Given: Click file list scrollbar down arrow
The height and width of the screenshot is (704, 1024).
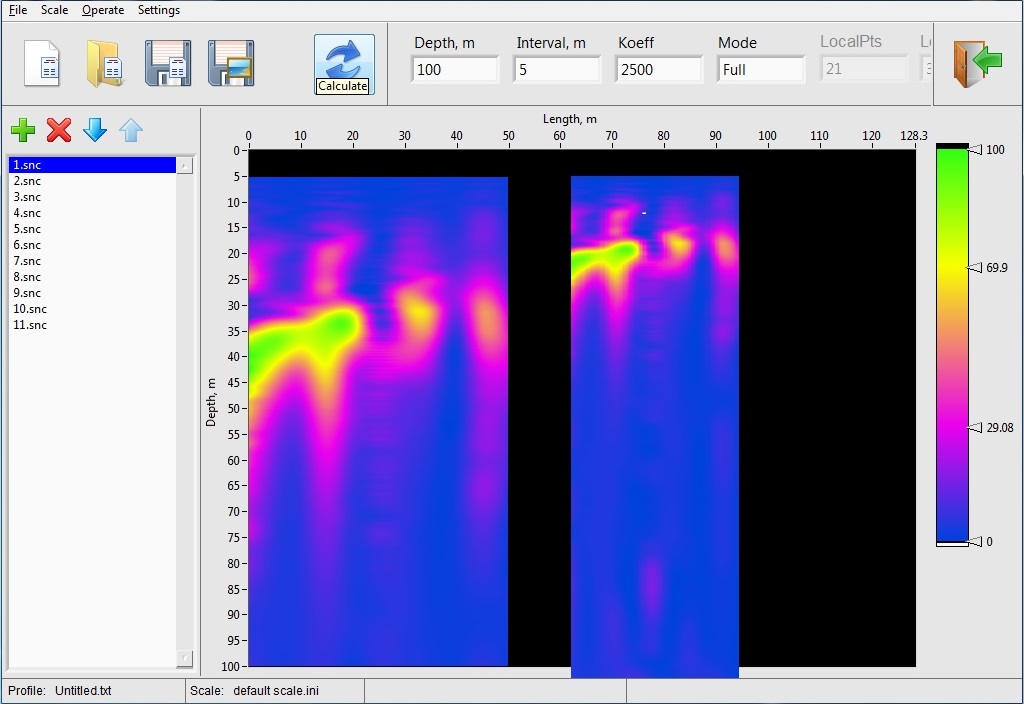Looking at the screenshot, I should 185,658.
